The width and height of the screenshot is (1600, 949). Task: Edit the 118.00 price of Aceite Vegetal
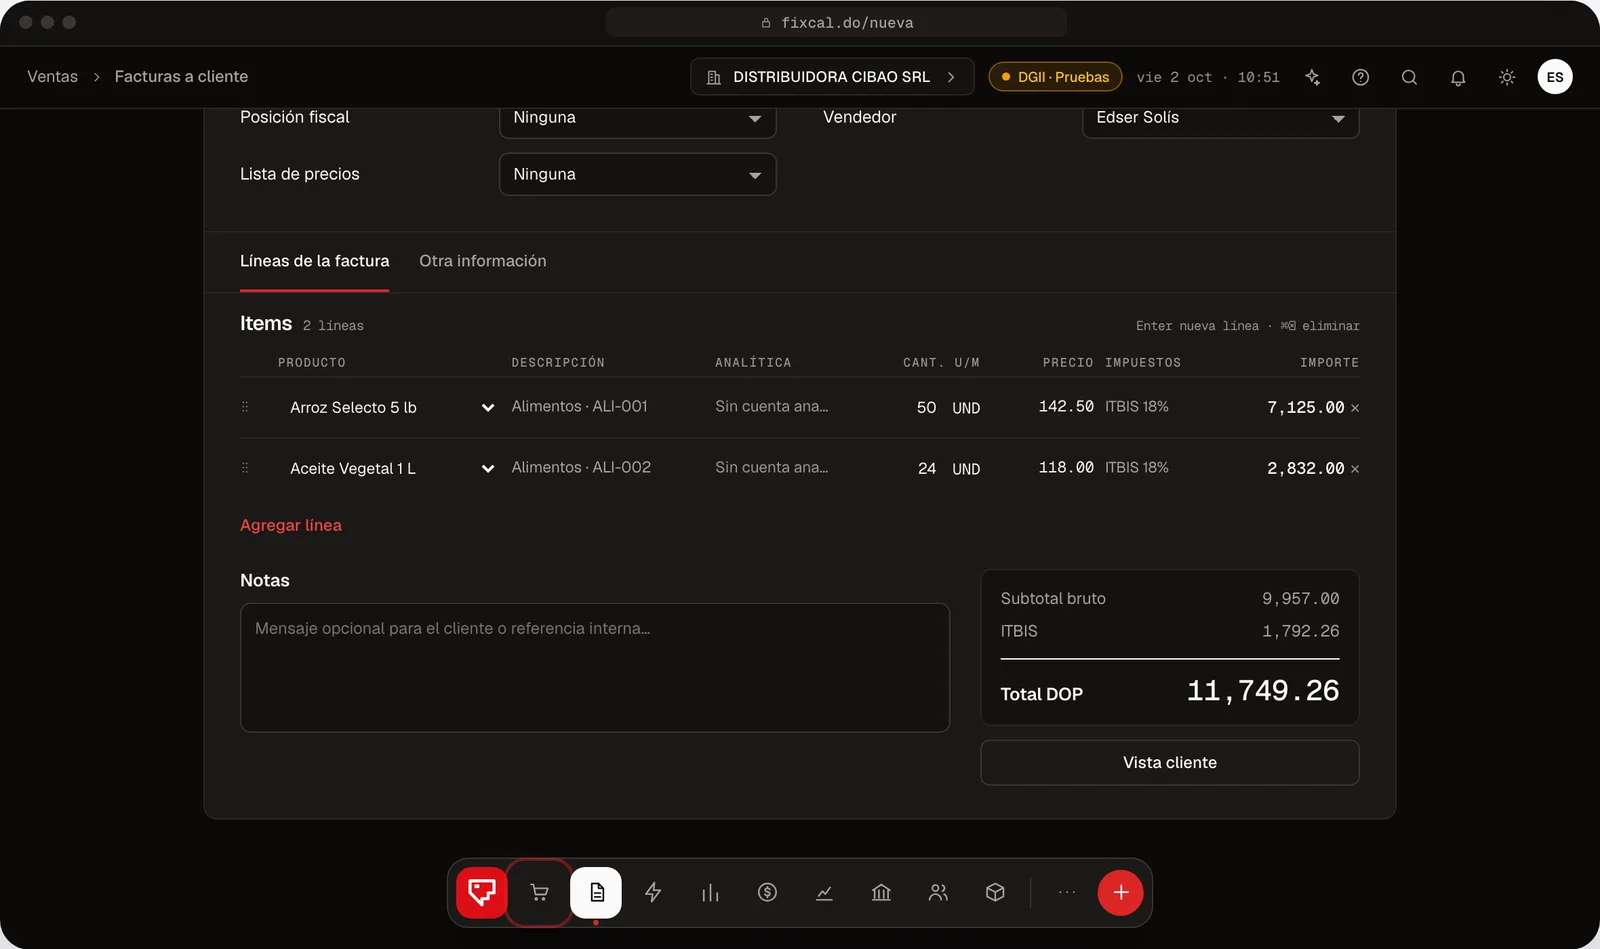[1066, 468]
